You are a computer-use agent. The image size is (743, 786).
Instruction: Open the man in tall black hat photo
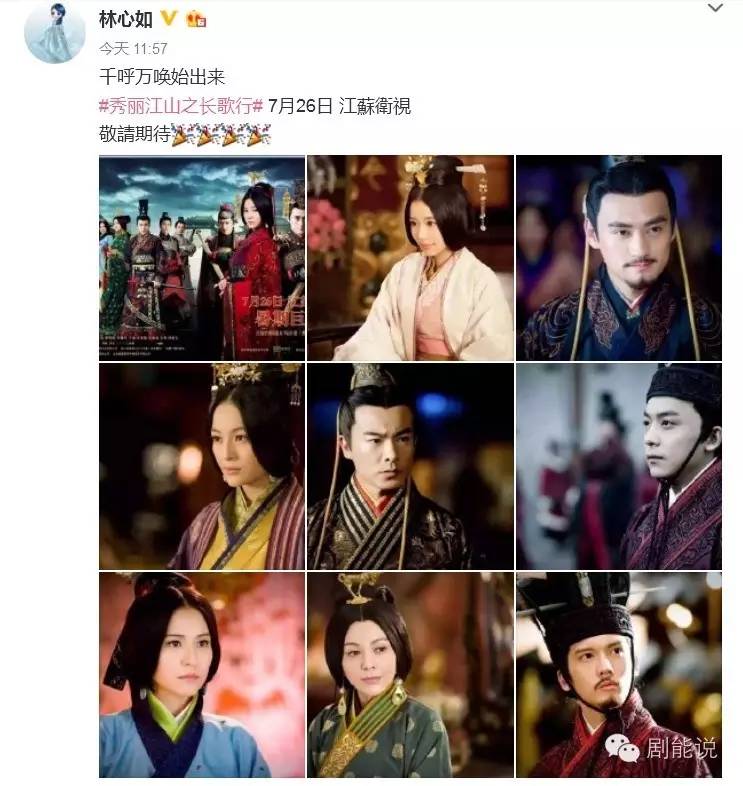coord(619,675)
